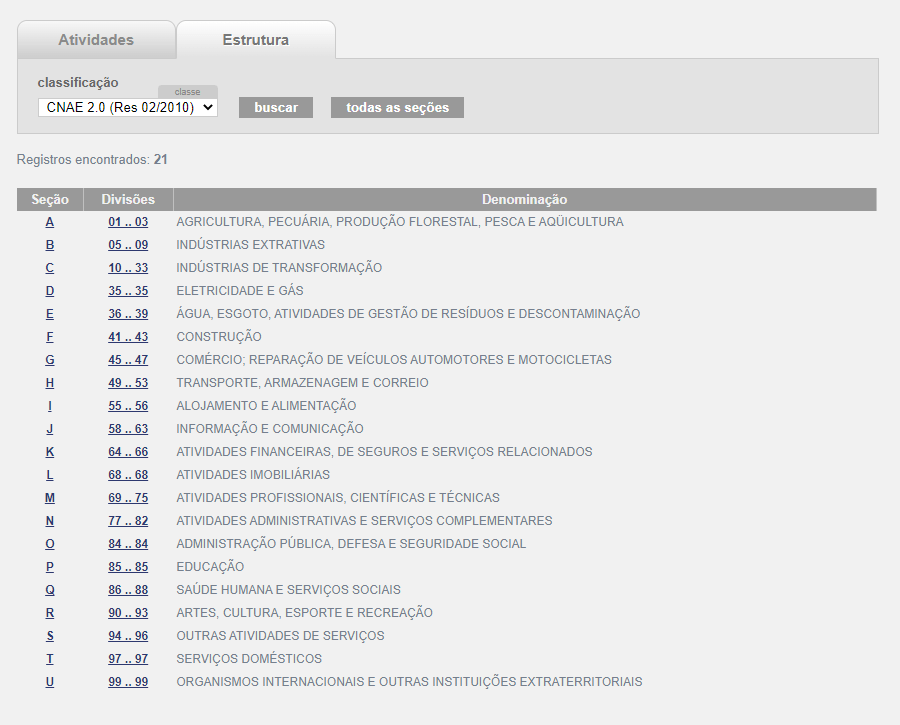Viewport: 900px width, 725px height.
Task: Open divisions 58 .. 63 link
Action: click(128, 429)
